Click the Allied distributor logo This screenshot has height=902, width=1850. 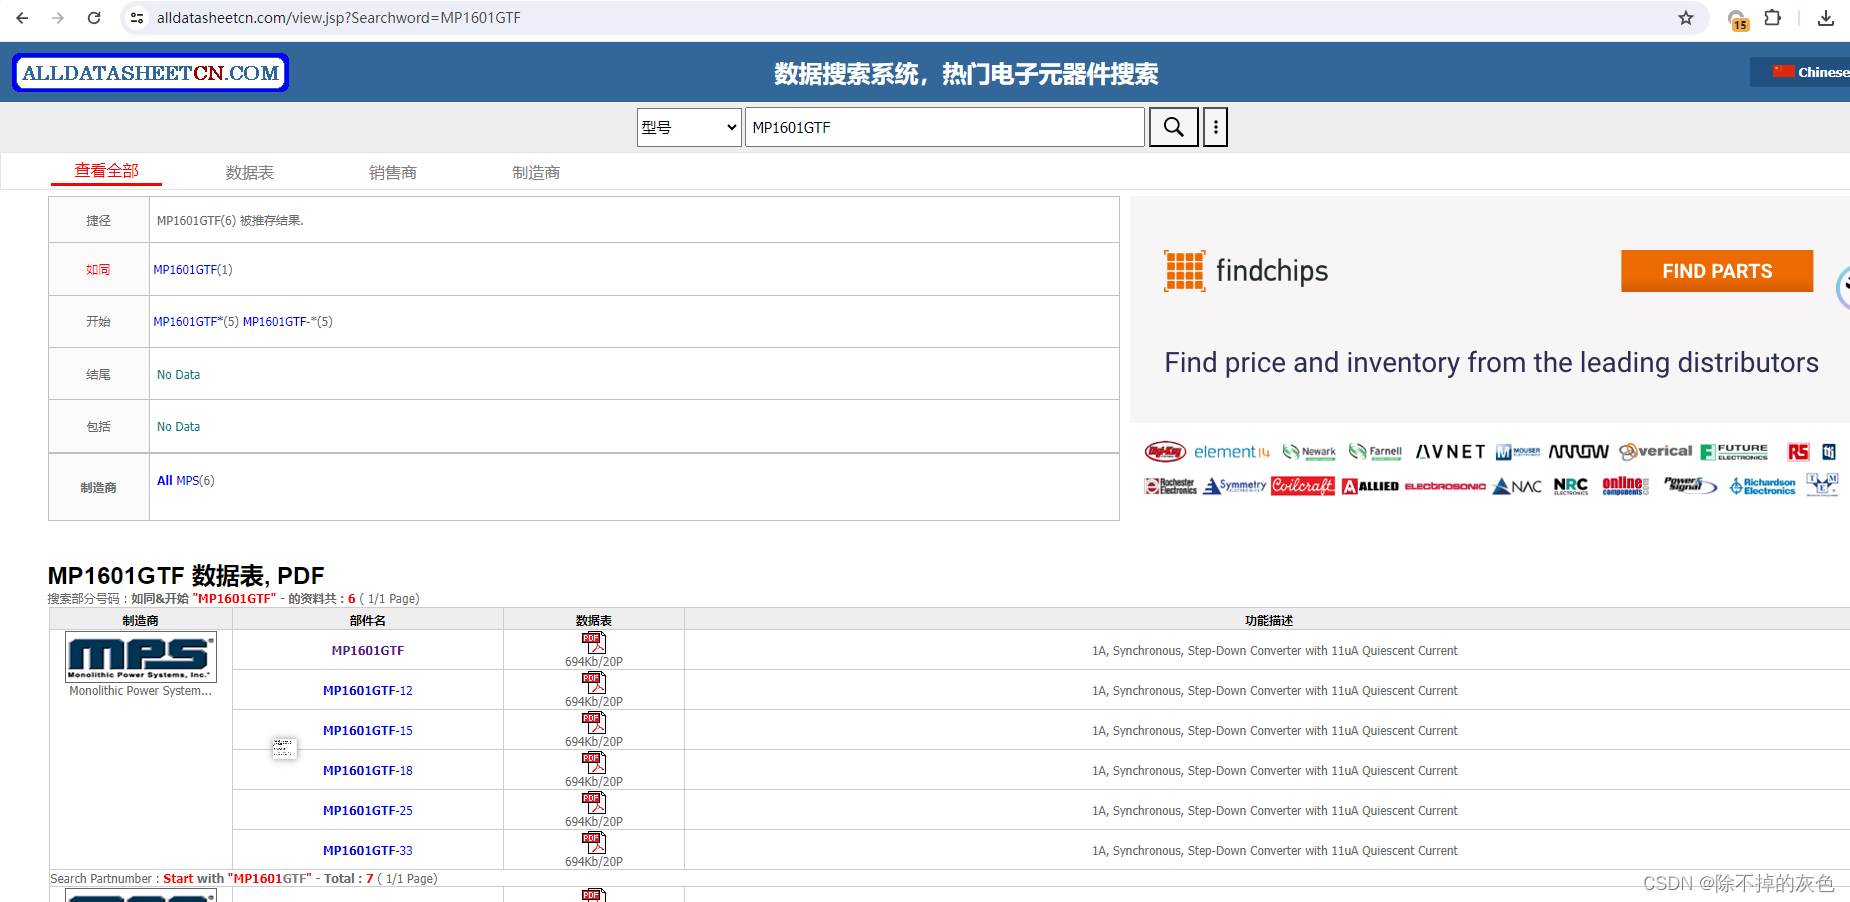click(1370, 486)
